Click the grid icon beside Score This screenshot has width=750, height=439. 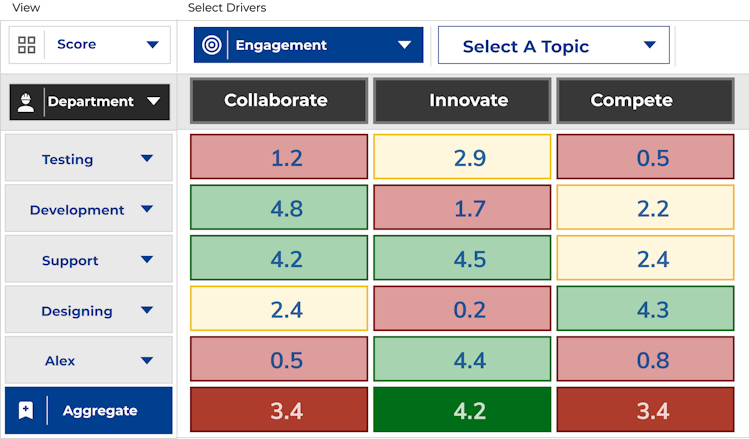[x=27, y=45]
